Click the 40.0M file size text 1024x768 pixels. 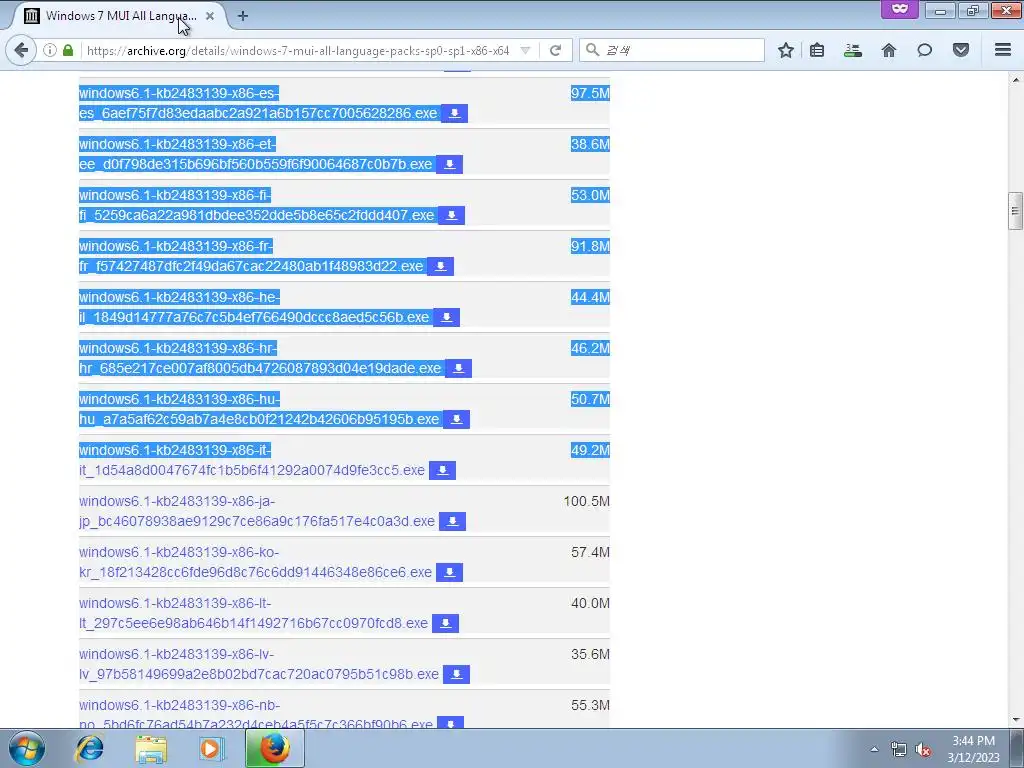pos(590,603)
